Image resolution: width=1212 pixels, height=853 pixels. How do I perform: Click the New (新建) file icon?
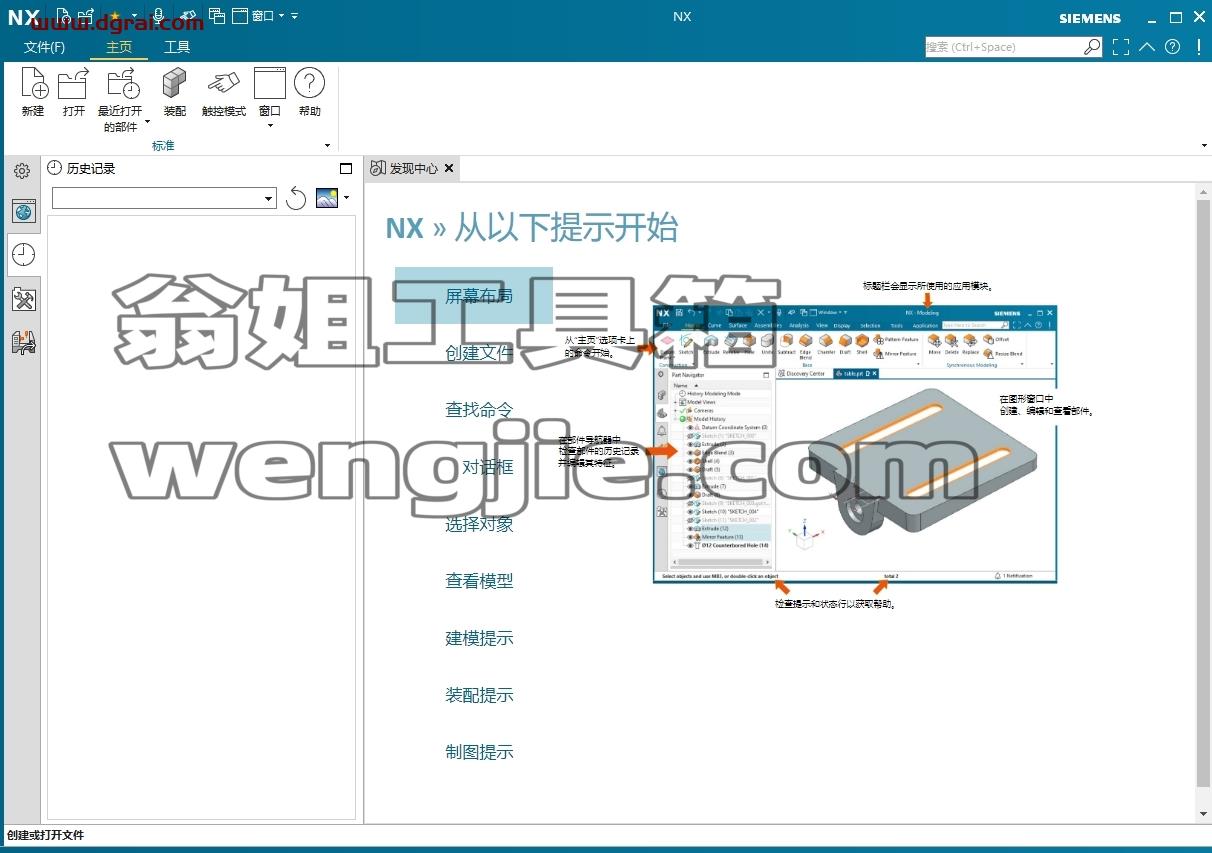33,84
